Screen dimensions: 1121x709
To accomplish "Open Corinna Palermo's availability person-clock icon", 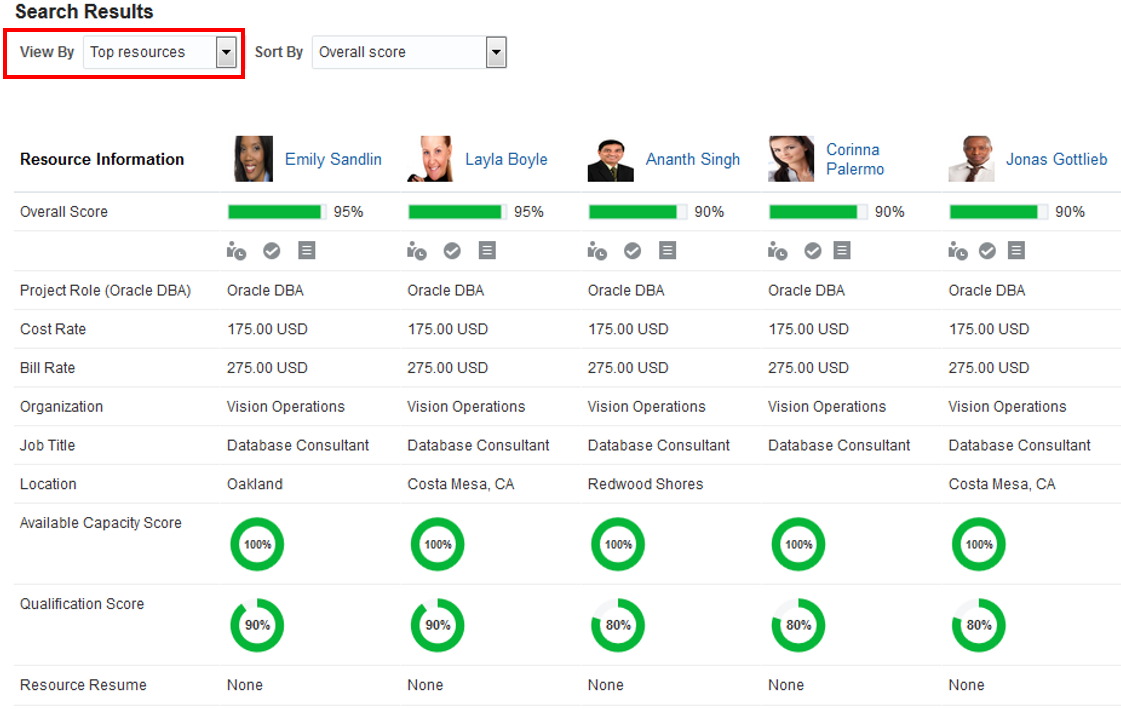I will coord(777,251).
